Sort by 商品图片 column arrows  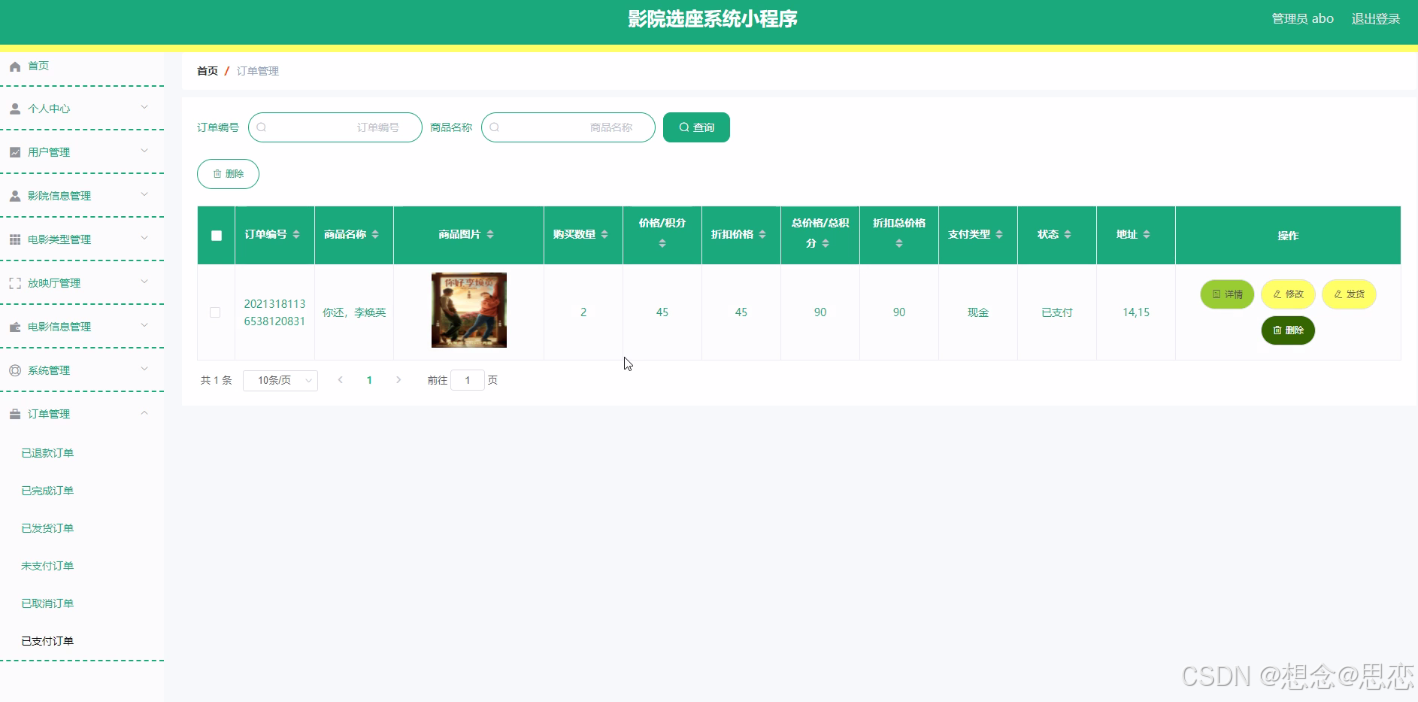tap(490, 235)
